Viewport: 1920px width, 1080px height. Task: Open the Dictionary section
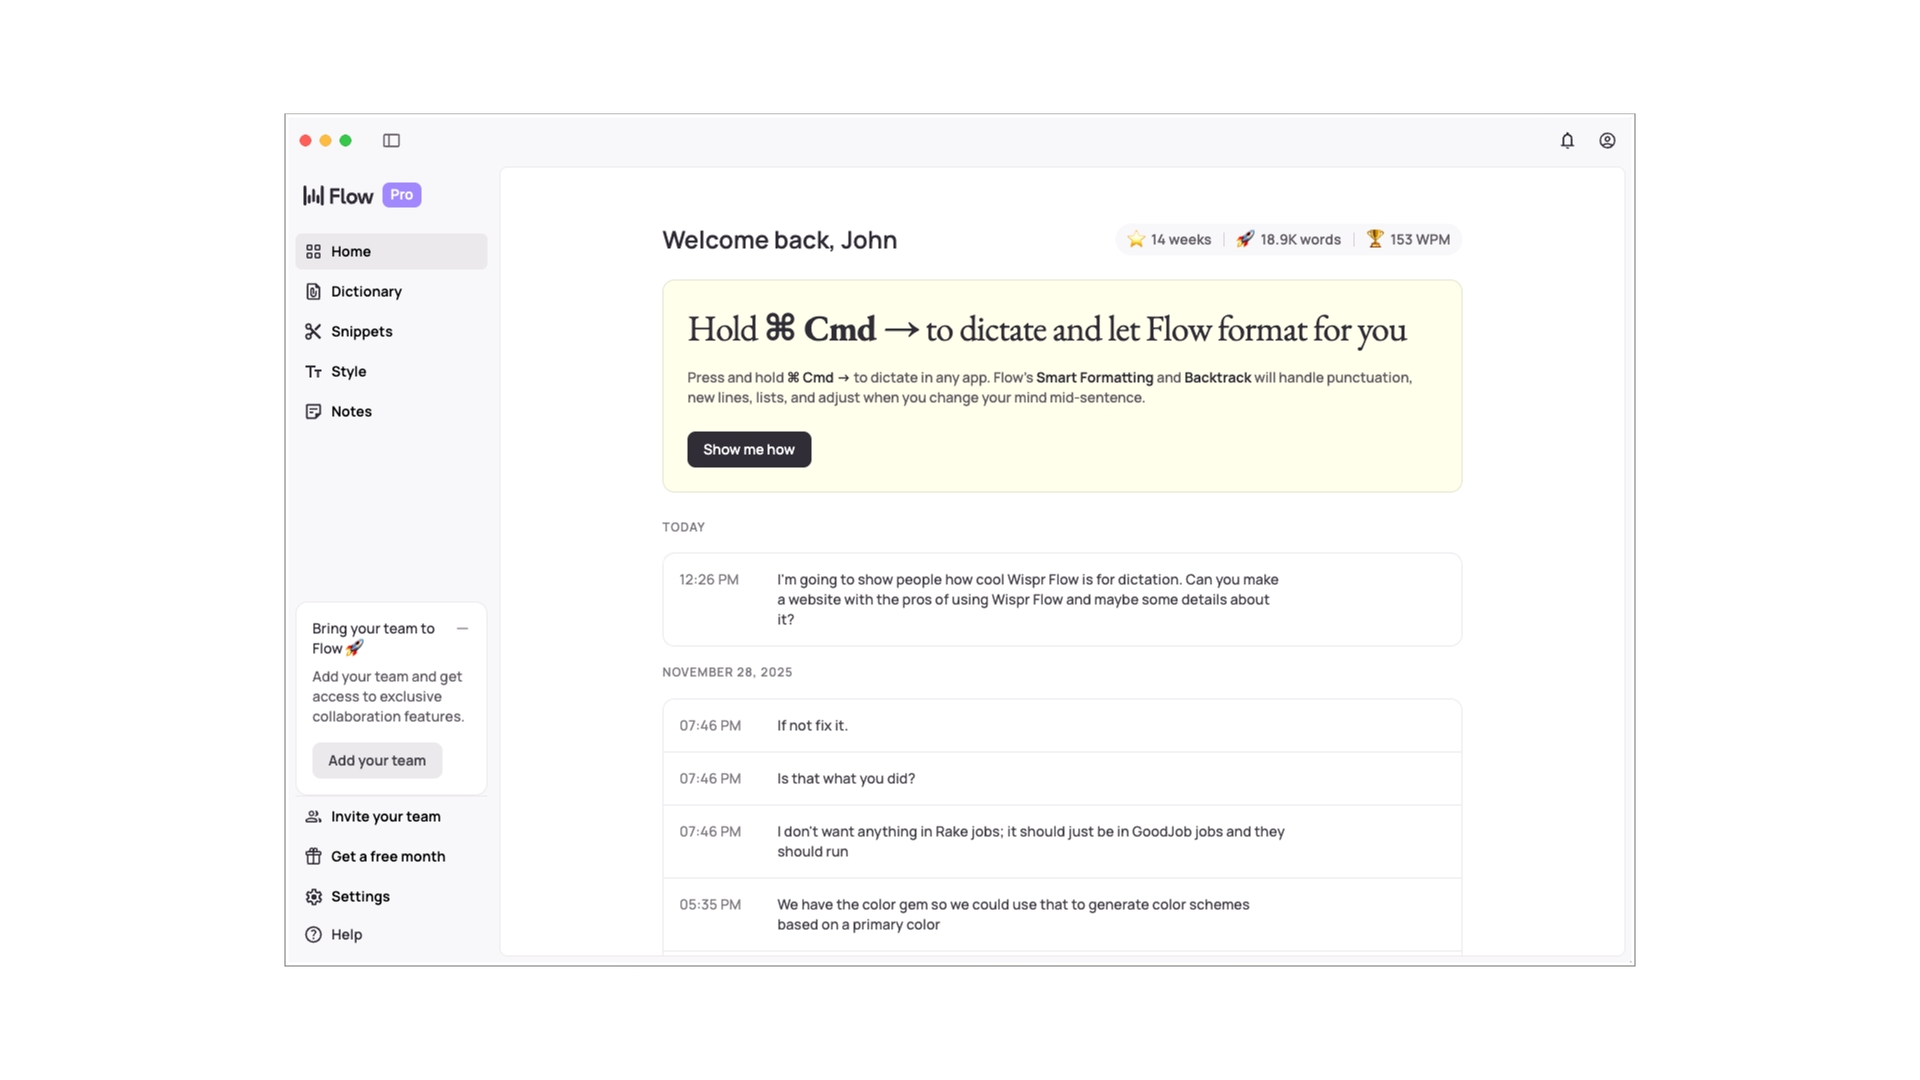pyautogui.click(x=366, y=291)
